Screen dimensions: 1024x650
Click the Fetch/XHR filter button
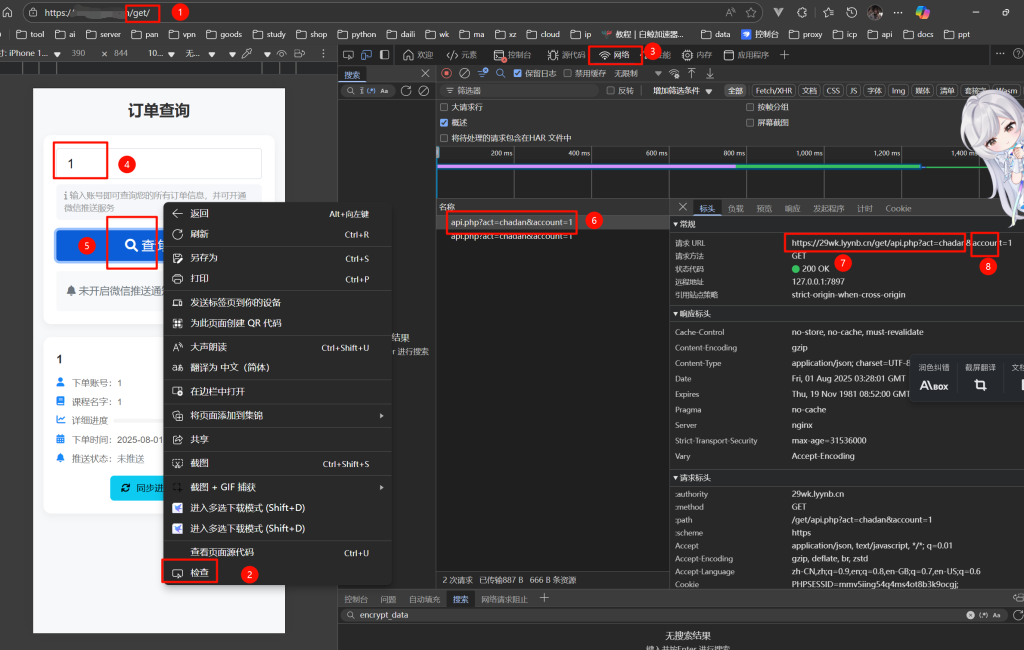pos(774,91)
